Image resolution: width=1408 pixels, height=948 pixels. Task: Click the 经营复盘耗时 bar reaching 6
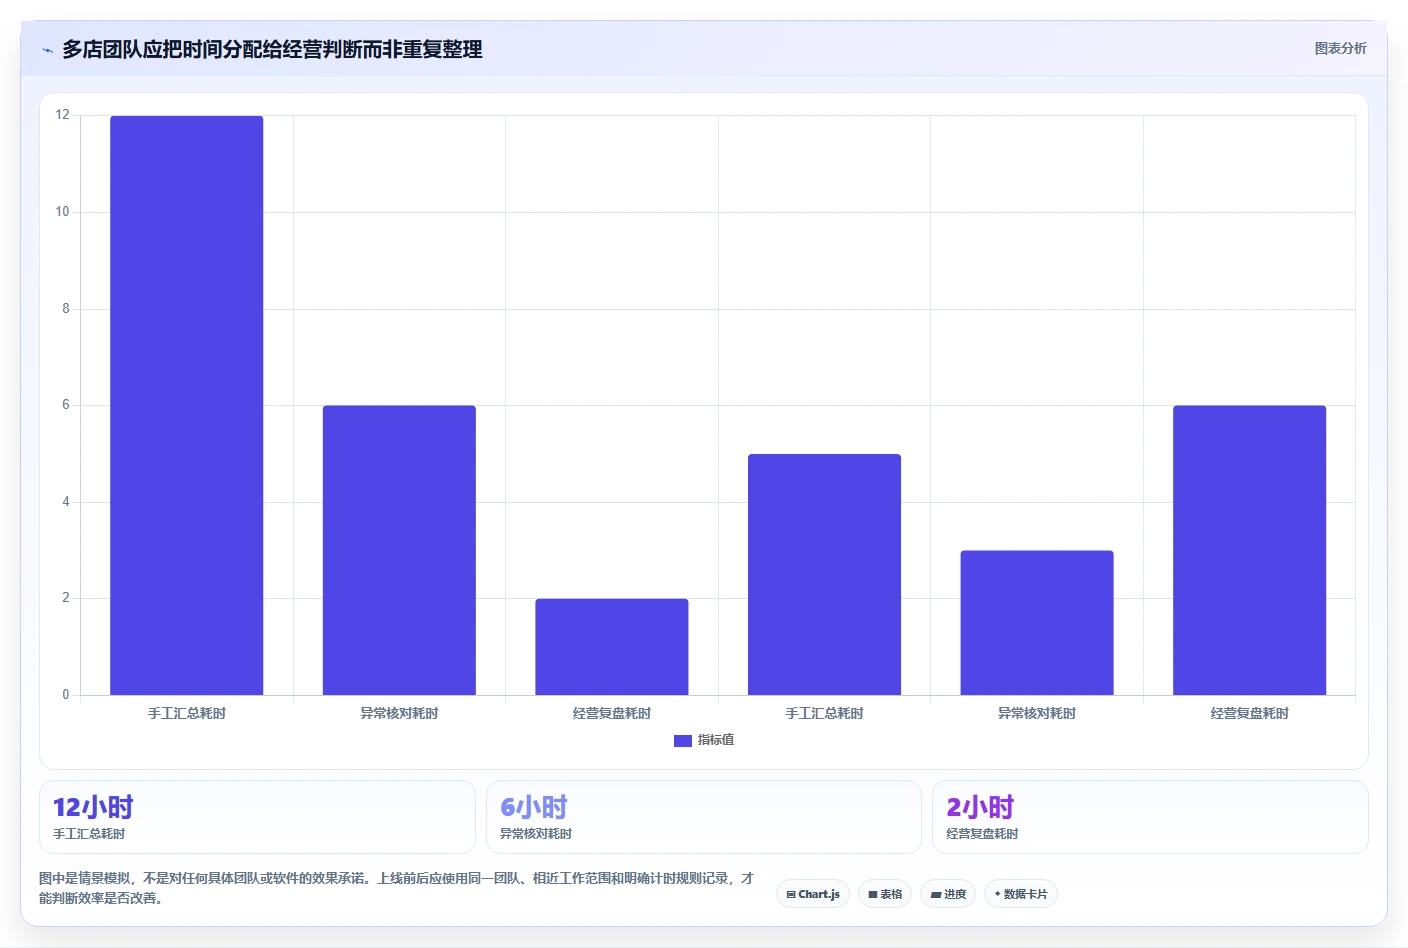click(1249, 550)
